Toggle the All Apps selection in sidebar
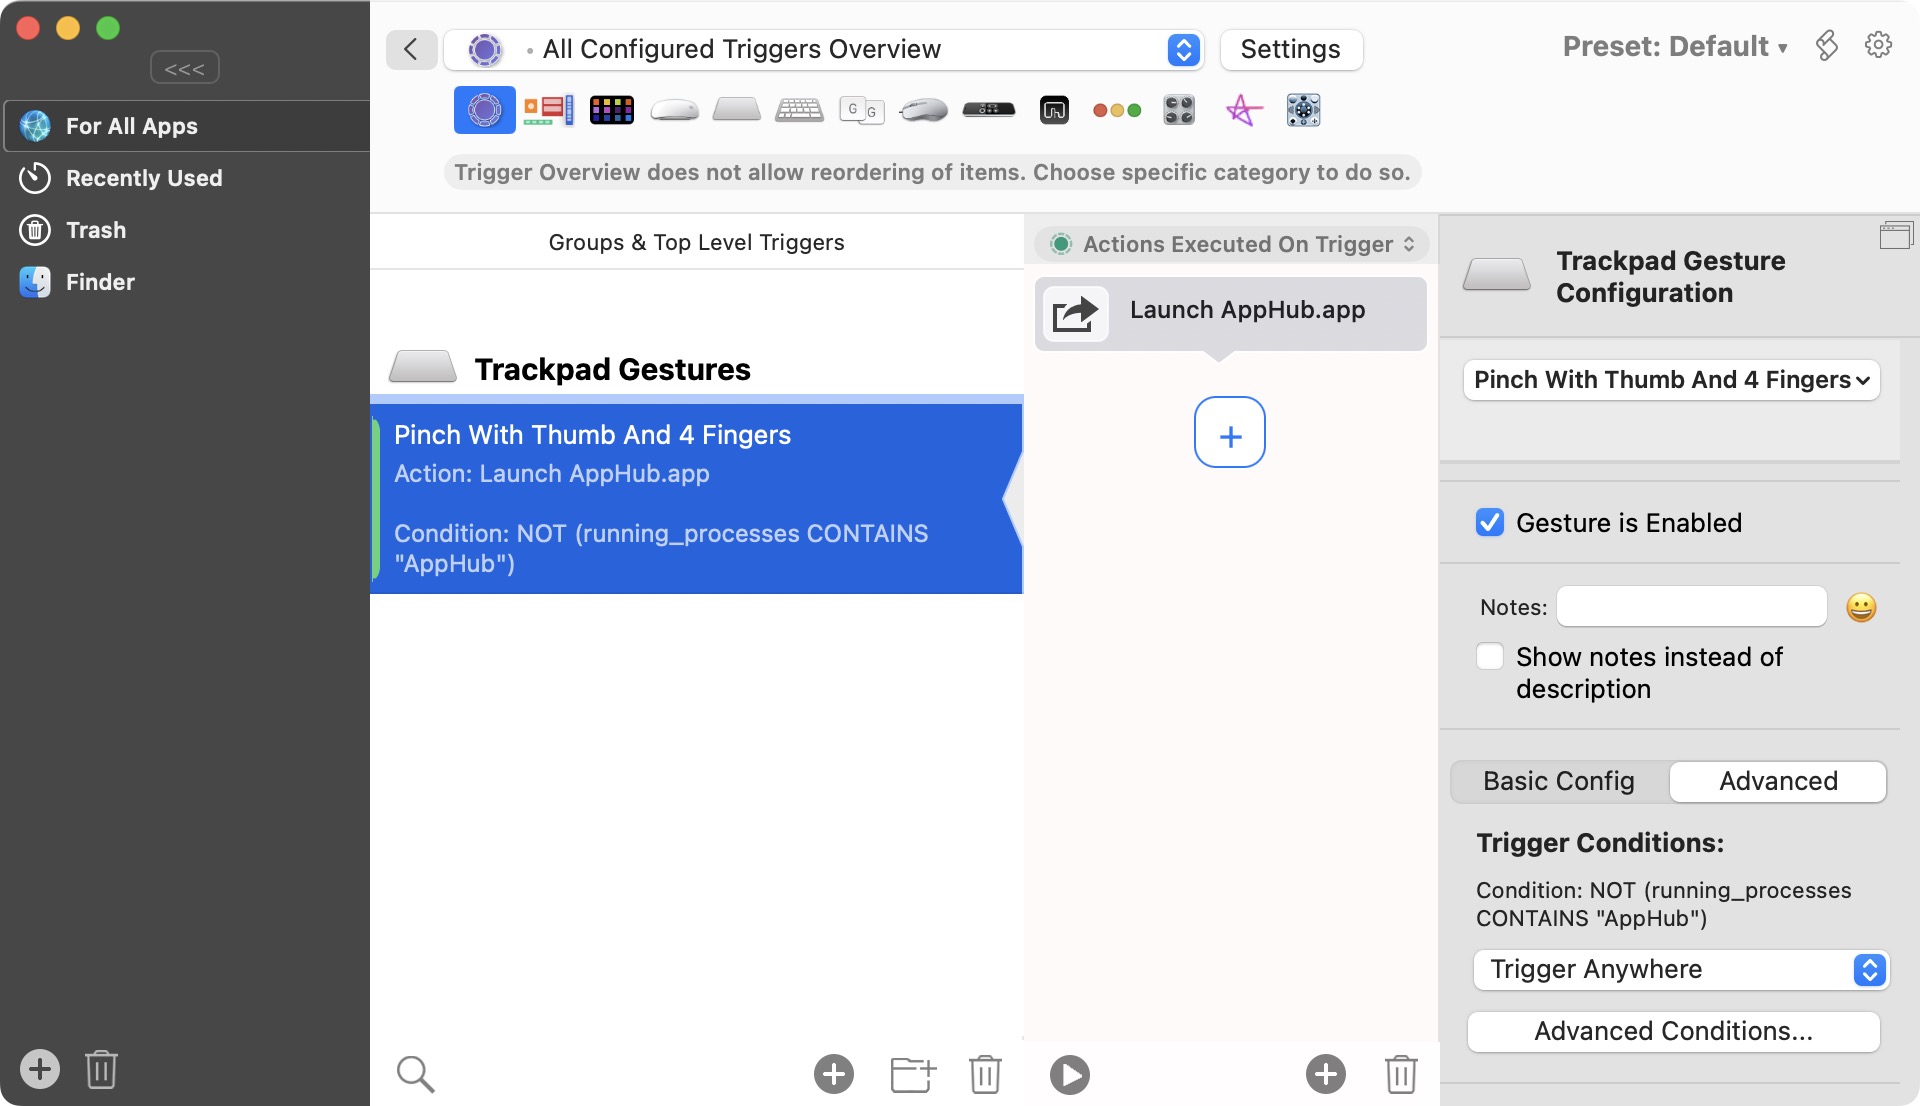1920x1106 pixels. pyautogui.click(x=130, y=126)
